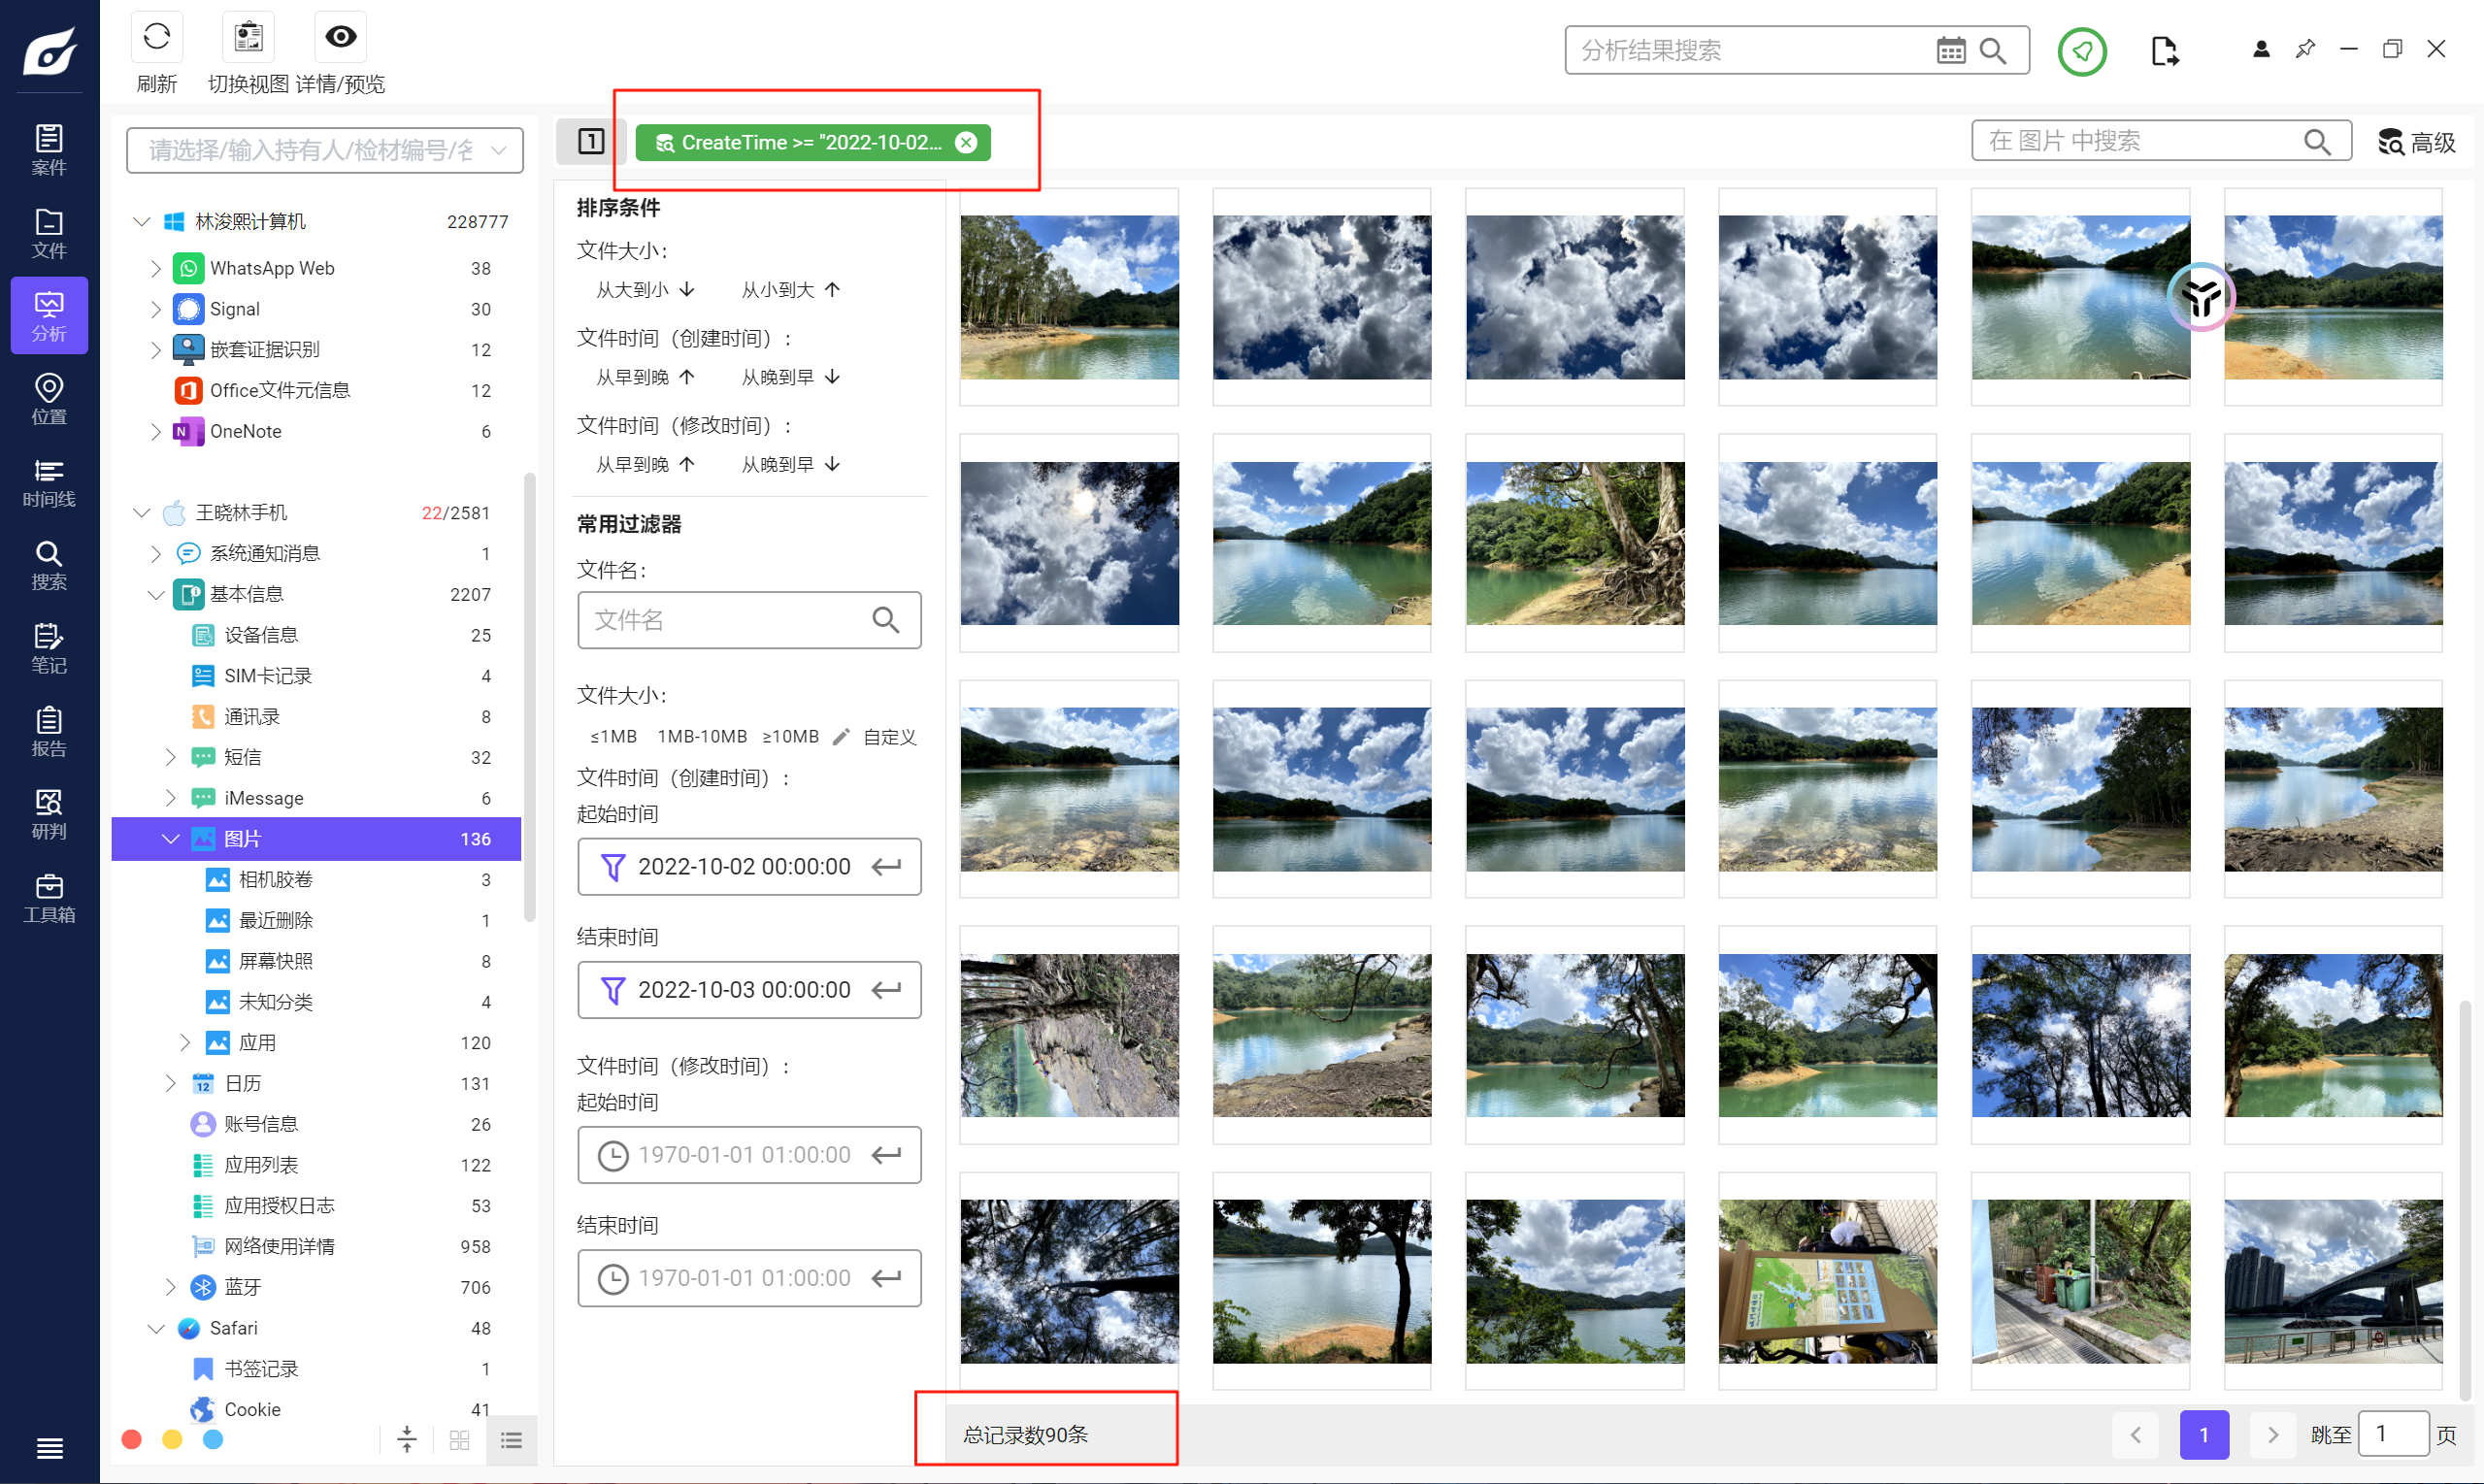
Task: Open the Timeline (时间线) sidebar icon
Action: (49, 482)
